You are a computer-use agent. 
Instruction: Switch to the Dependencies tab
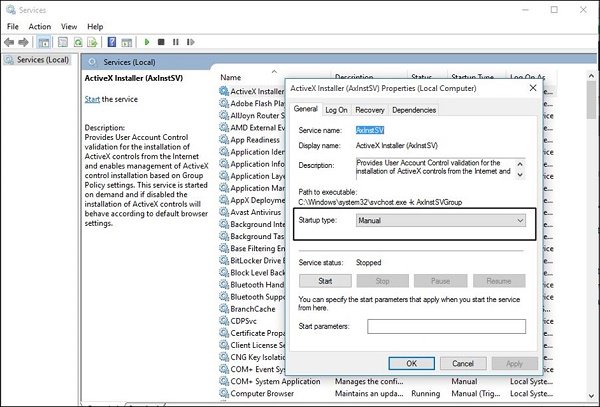(413, 110)
